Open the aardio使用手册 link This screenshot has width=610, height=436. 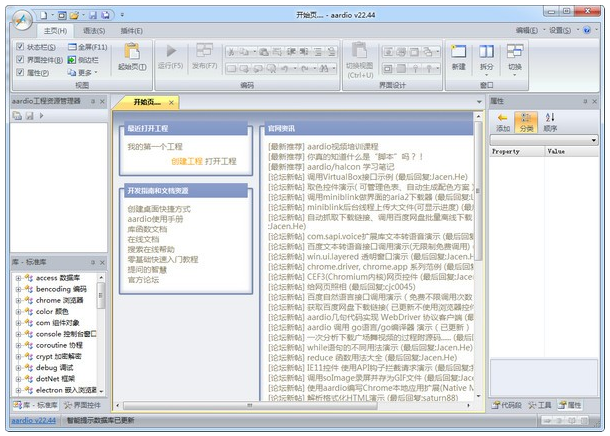155,219
